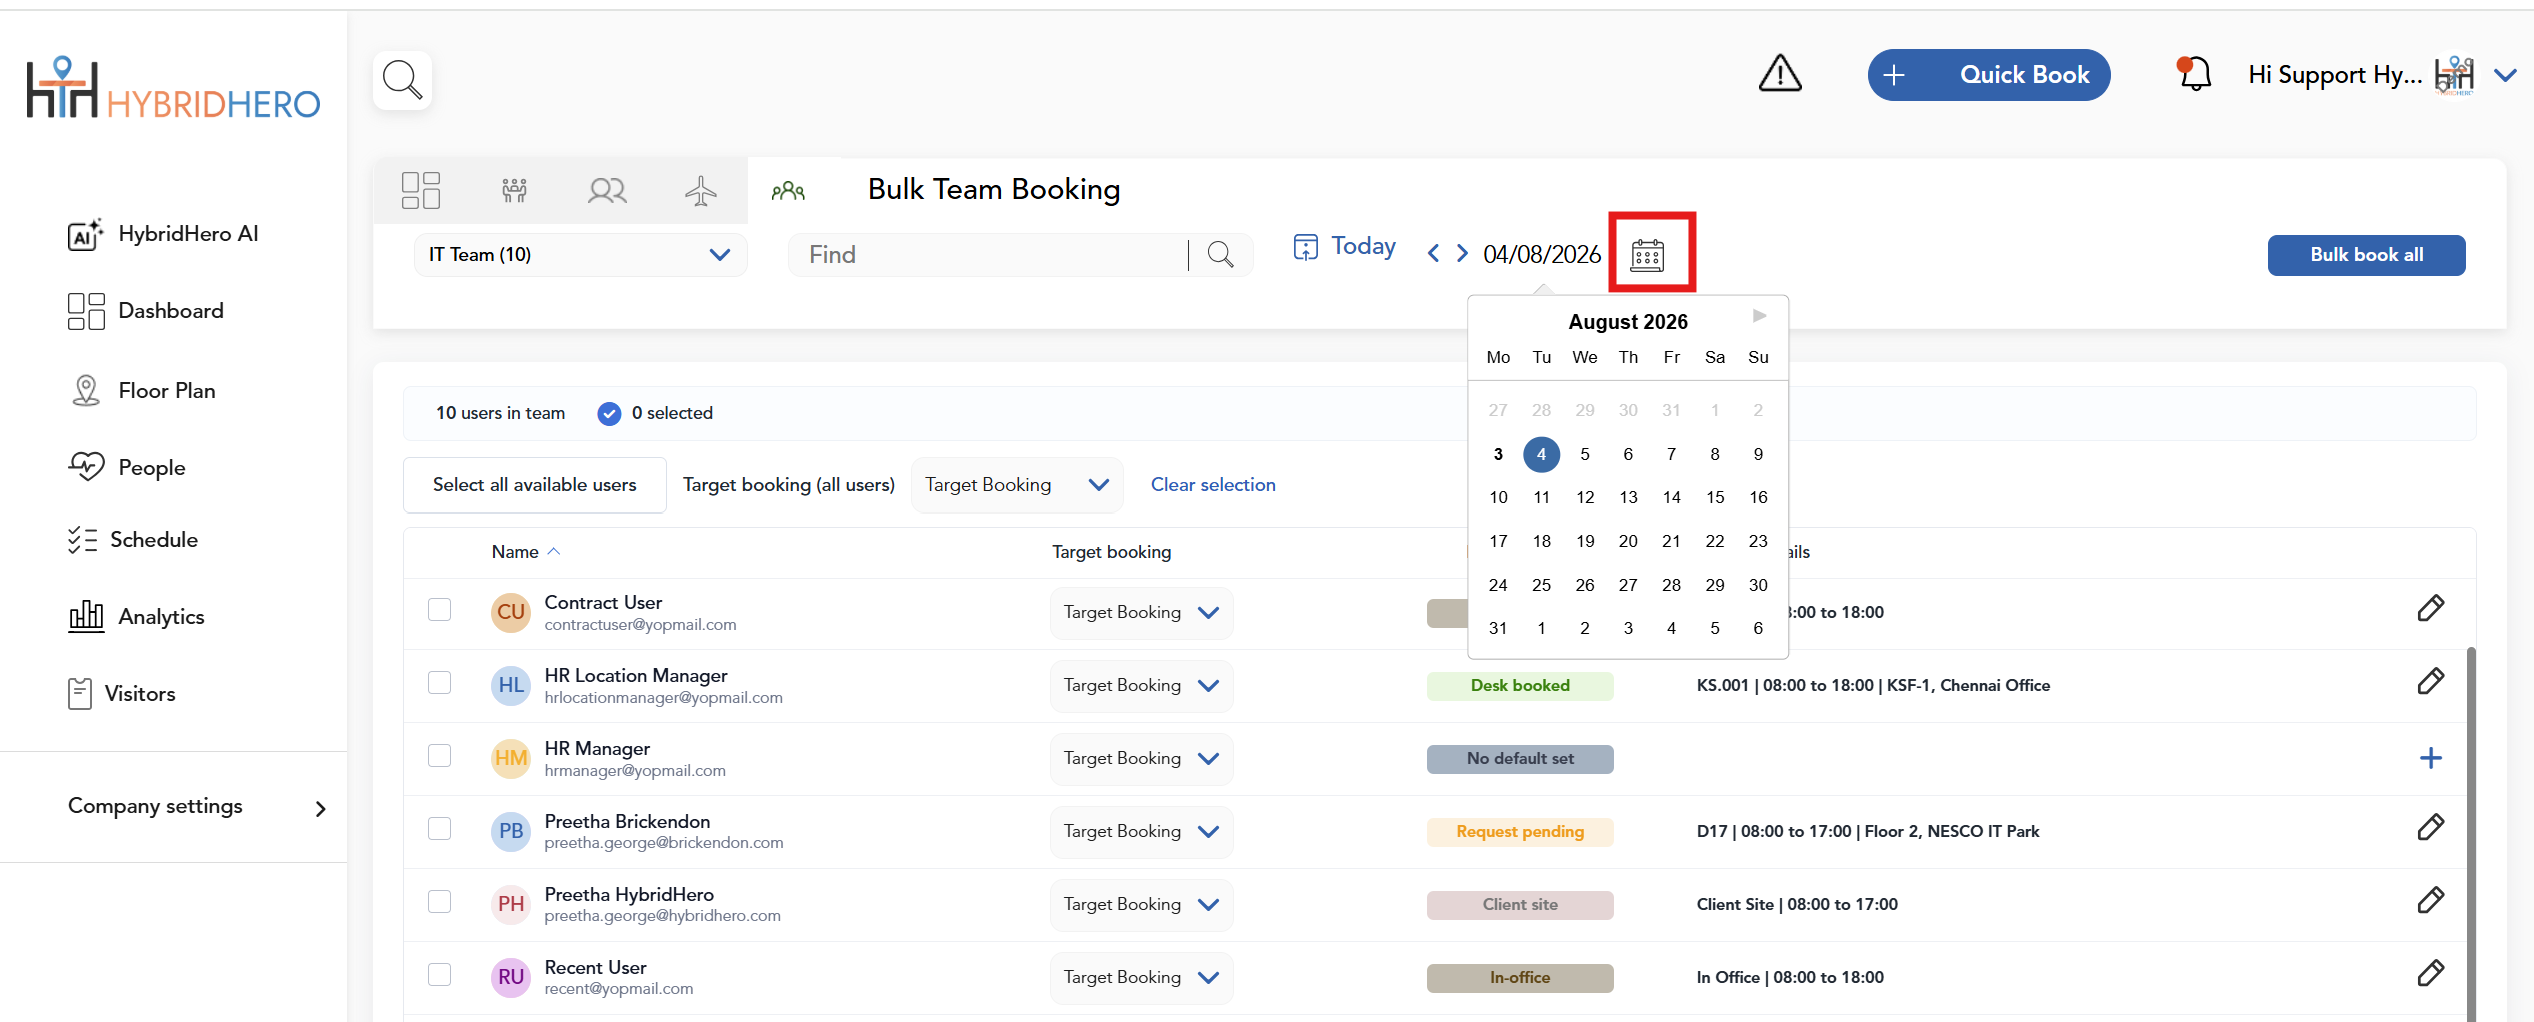Open Target Booking dropdown for all users
This screenshot has width=2534, height=1022.
click(x=1017, y=485)
